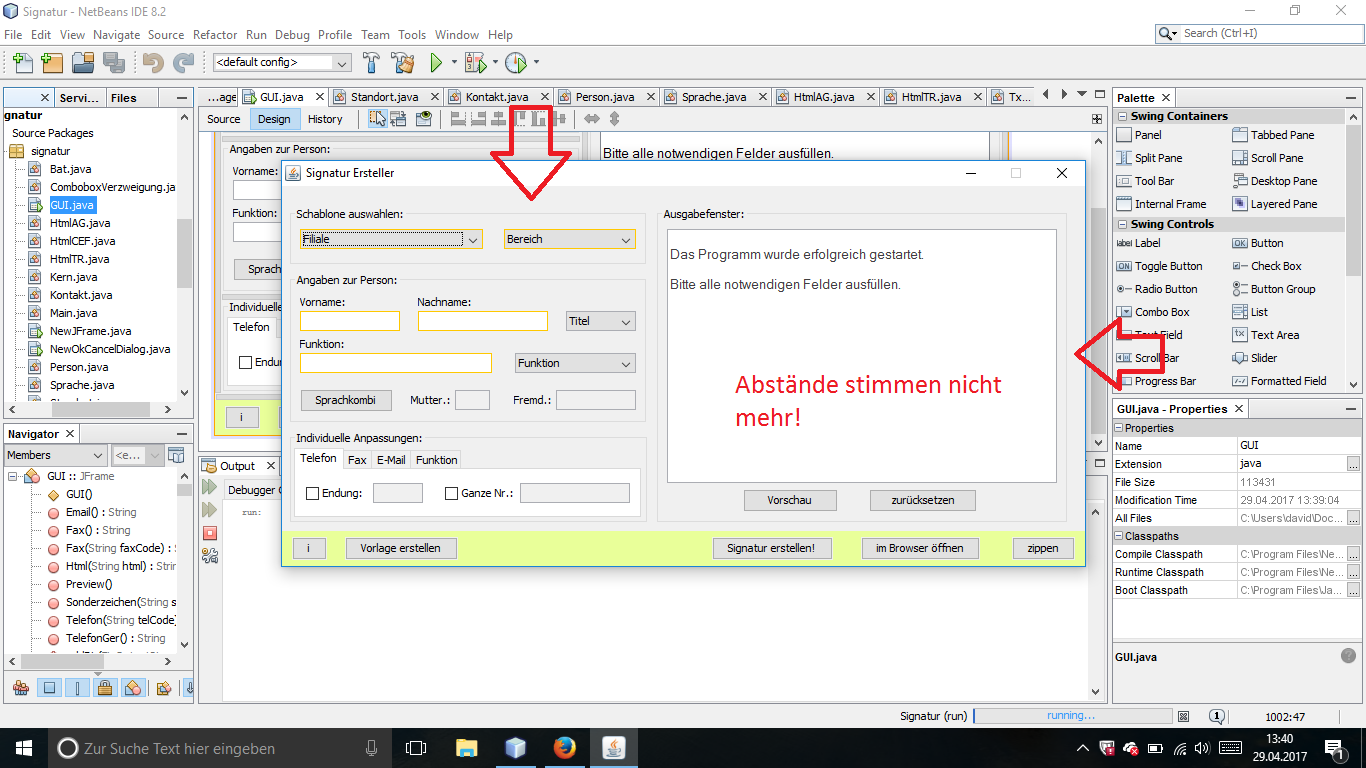Click the Profile Project clock icon
Viewport: 1366px width, 768px height.
click(x=515, y=63)
